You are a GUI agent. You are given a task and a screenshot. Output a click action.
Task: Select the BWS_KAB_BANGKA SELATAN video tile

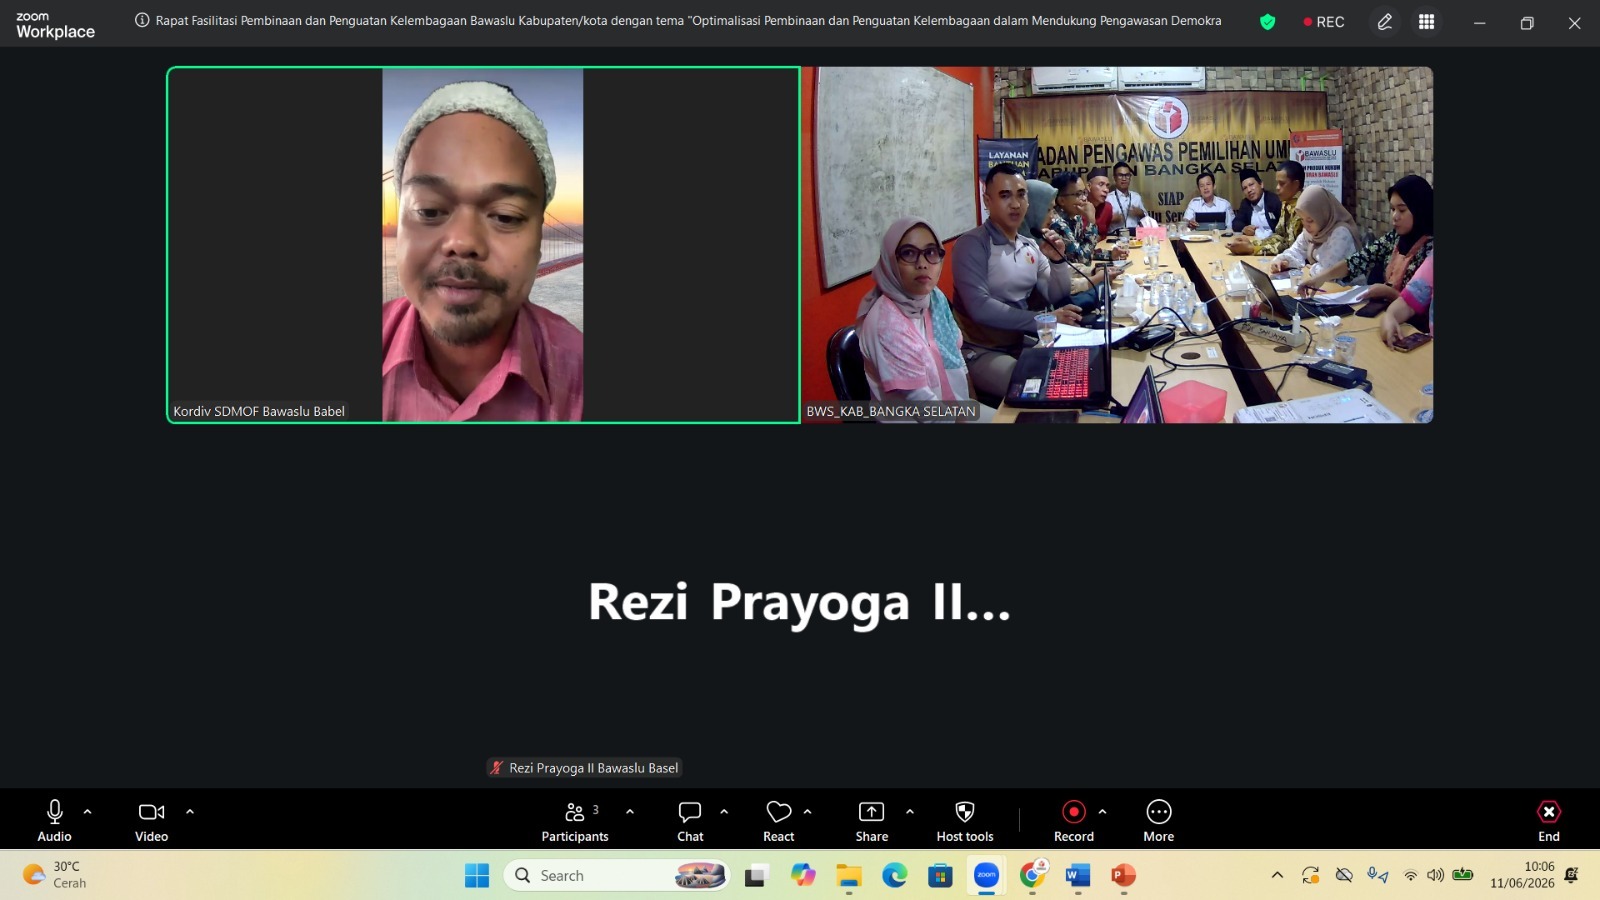[1117, 245]
